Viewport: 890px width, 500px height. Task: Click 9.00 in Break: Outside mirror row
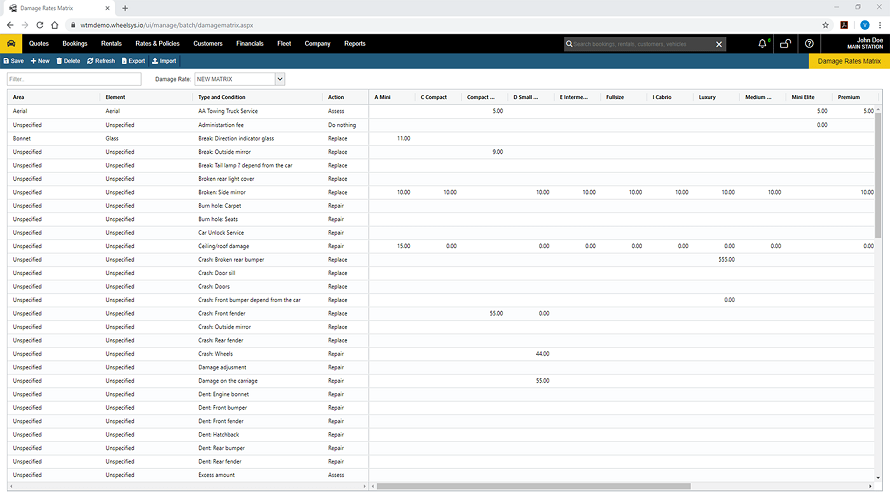[497, 152]
